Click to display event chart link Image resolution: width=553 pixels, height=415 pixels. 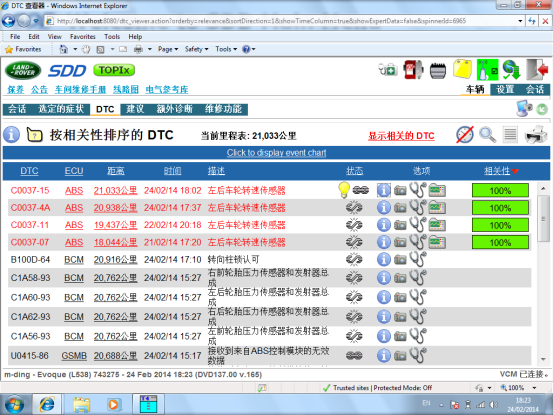point(276,153)
